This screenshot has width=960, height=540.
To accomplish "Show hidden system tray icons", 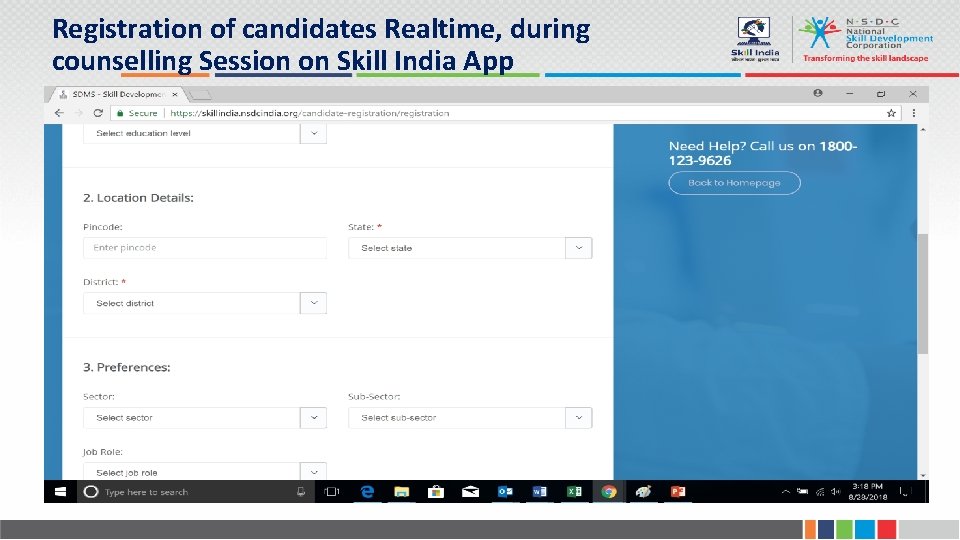I will coord(786,492).
